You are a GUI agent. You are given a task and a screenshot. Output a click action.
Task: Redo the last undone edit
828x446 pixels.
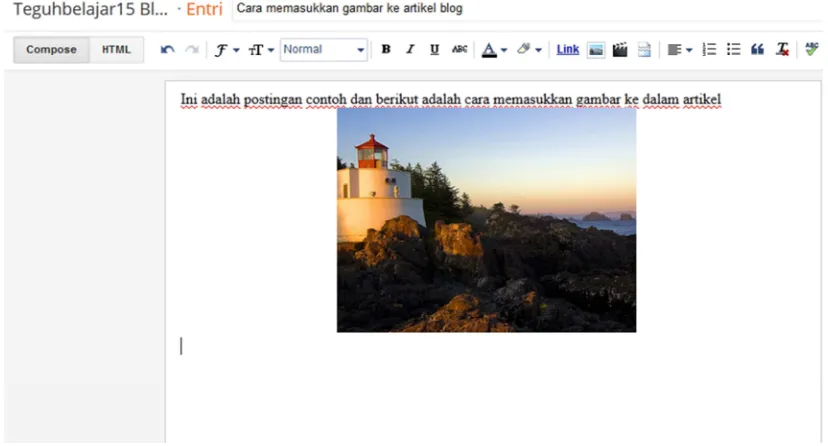click(192, 50)
